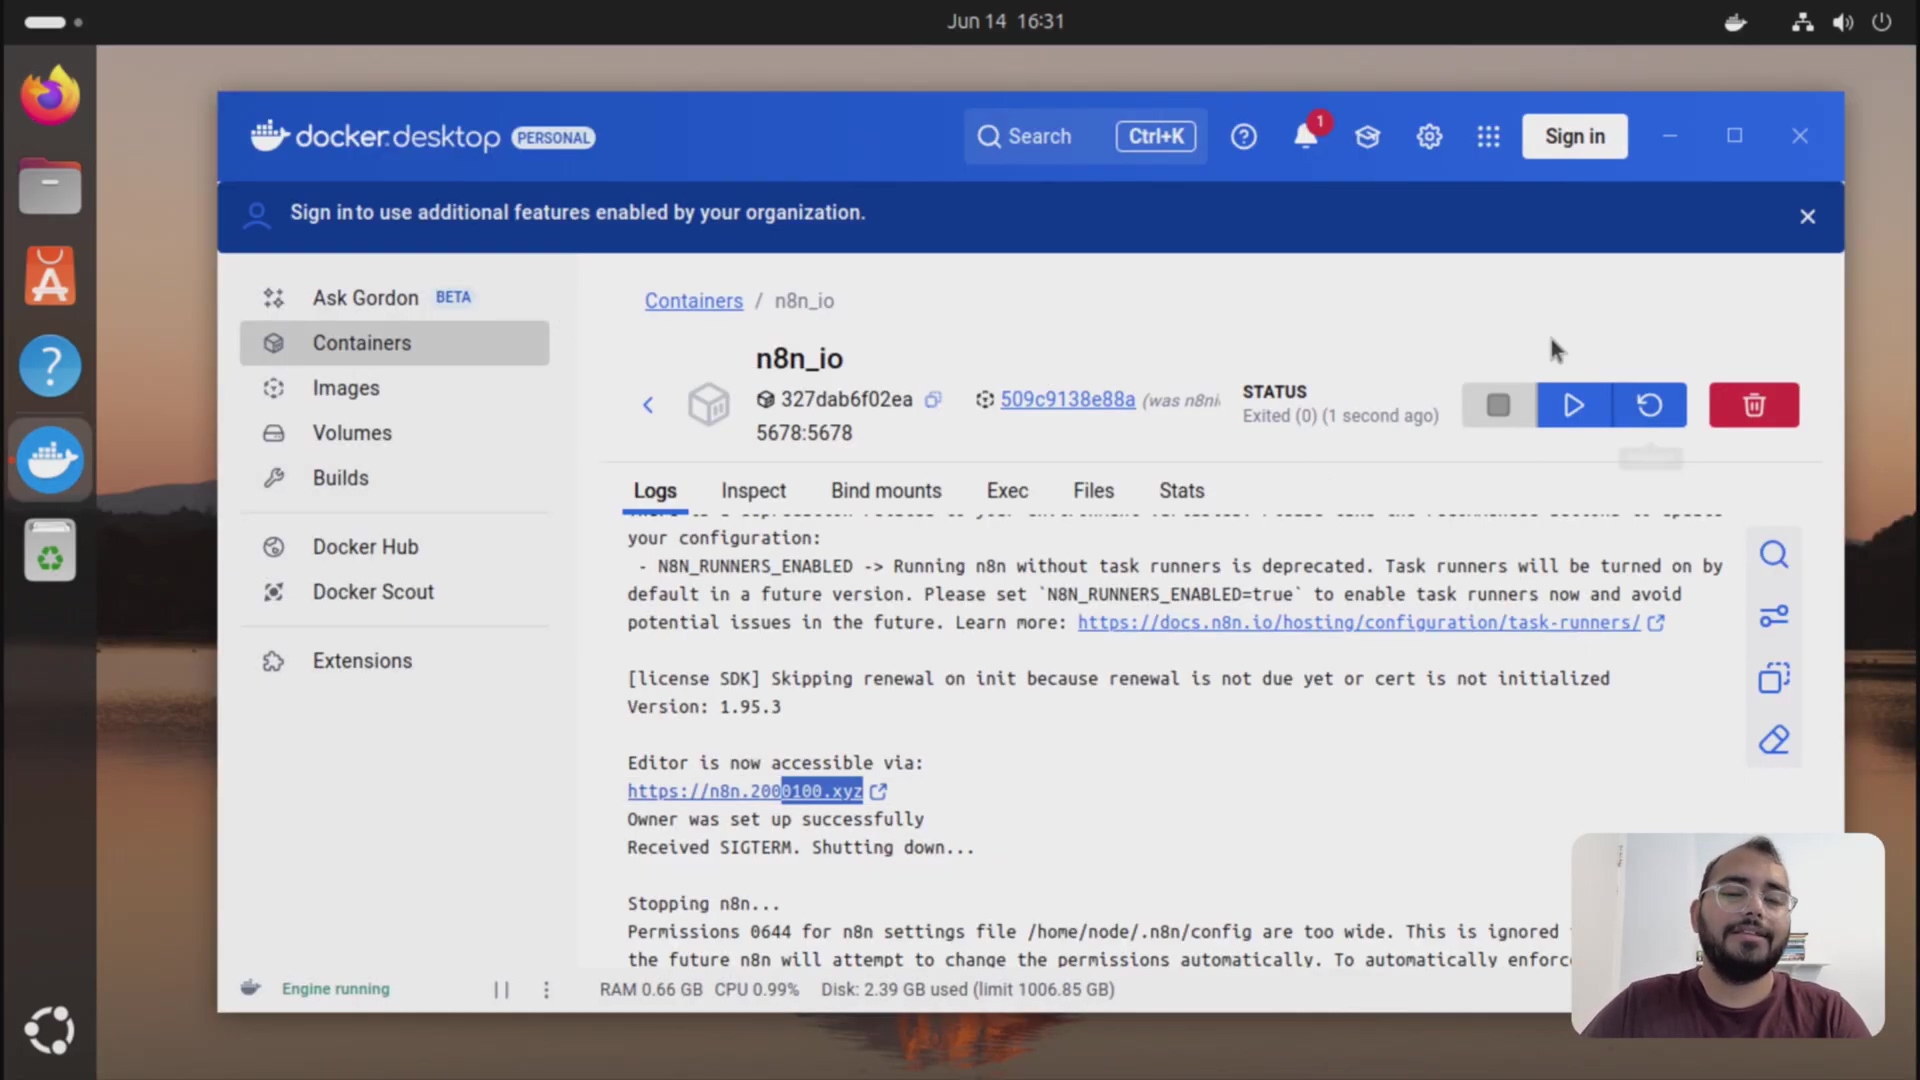The width and height of the screenshot is (1920, 1080).
Task: Open the volume icon in top bar
Action: click(1842, 22)
